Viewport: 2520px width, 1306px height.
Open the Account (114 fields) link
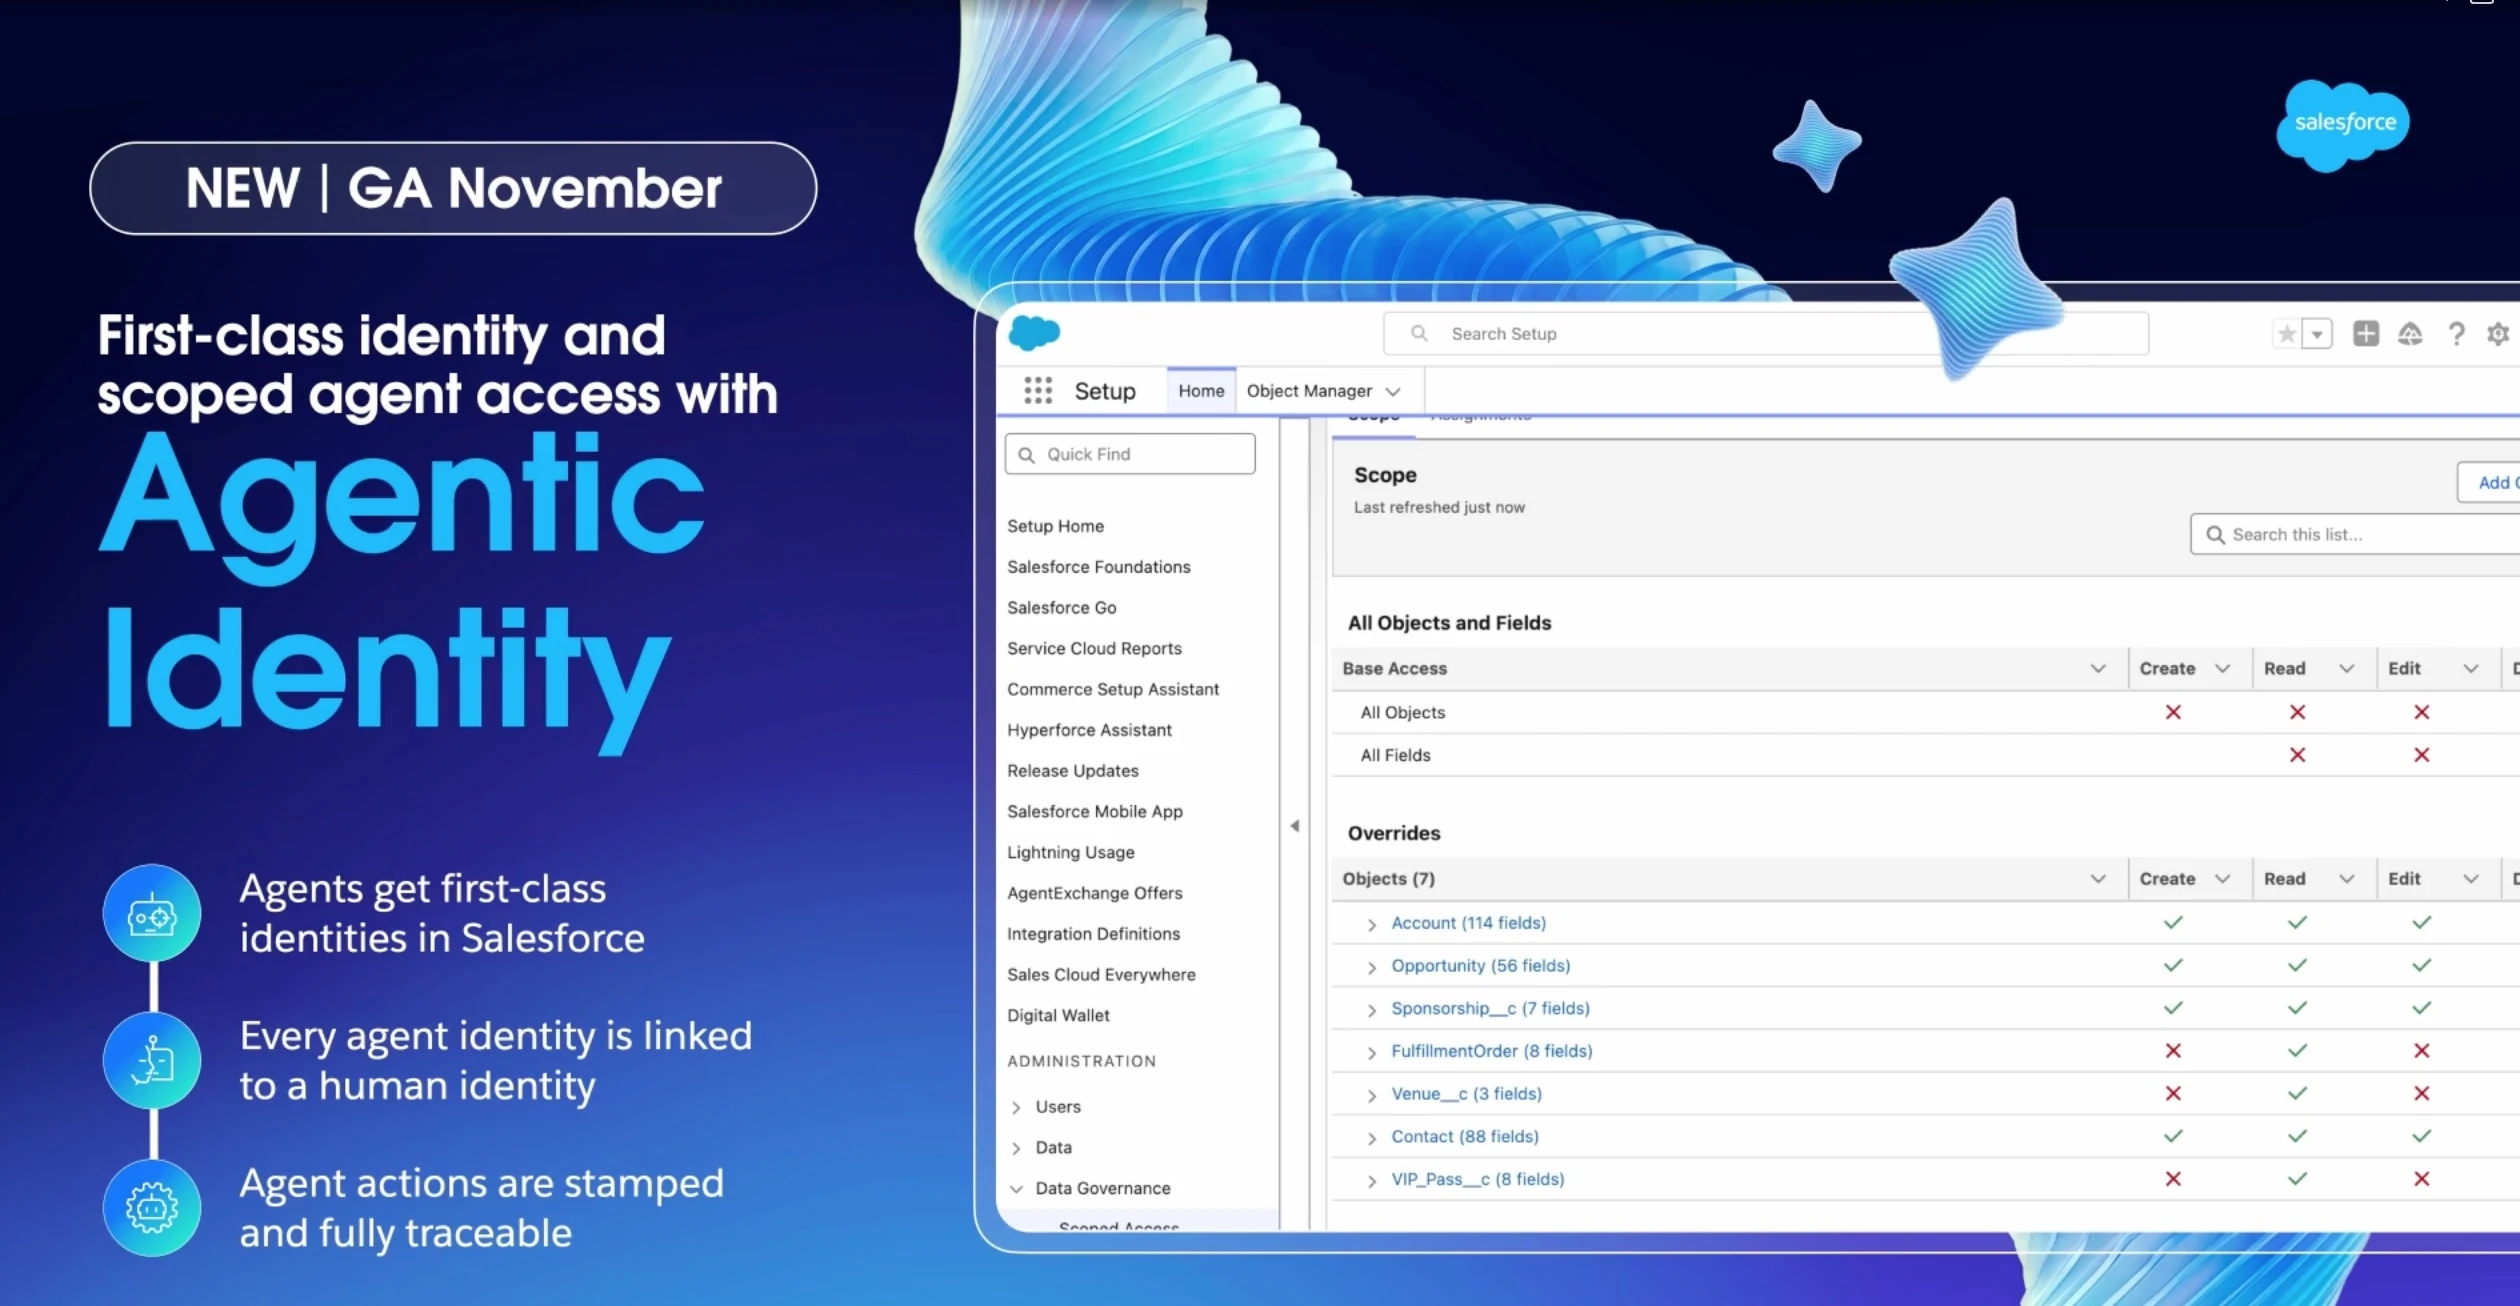click(1468, 923)
